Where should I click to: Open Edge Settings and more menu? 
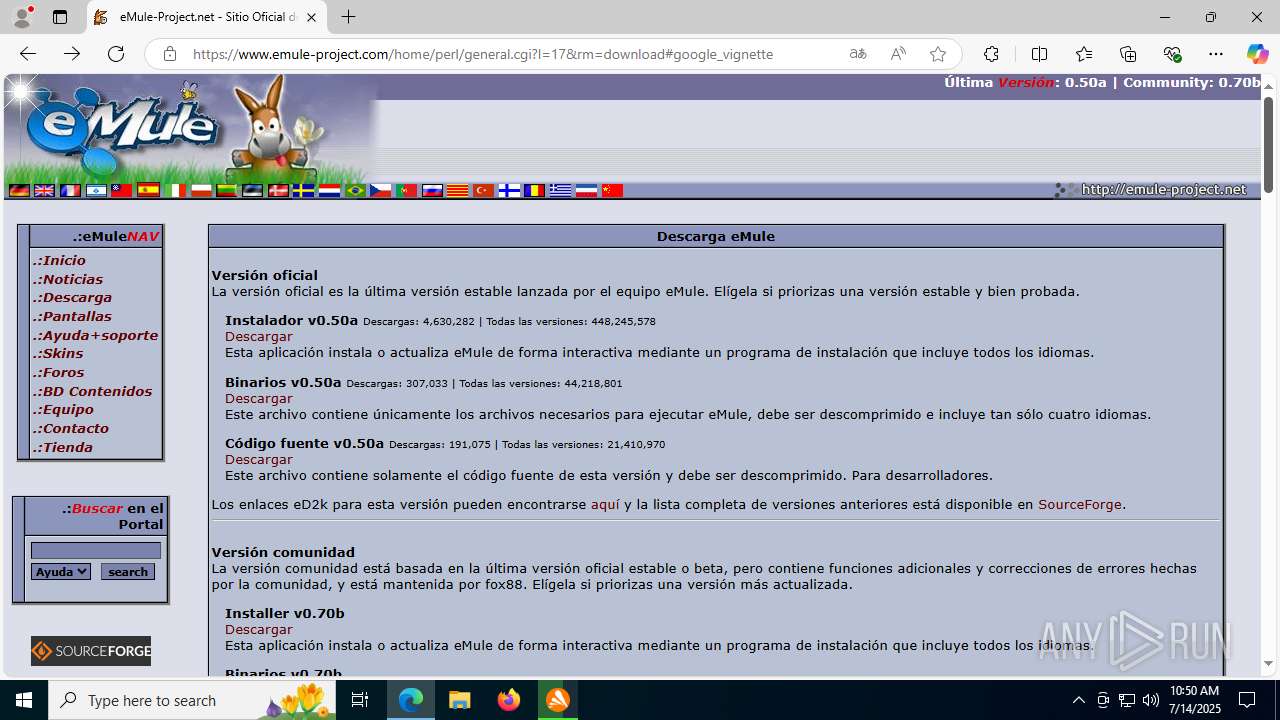click(x=1216, y=54)
